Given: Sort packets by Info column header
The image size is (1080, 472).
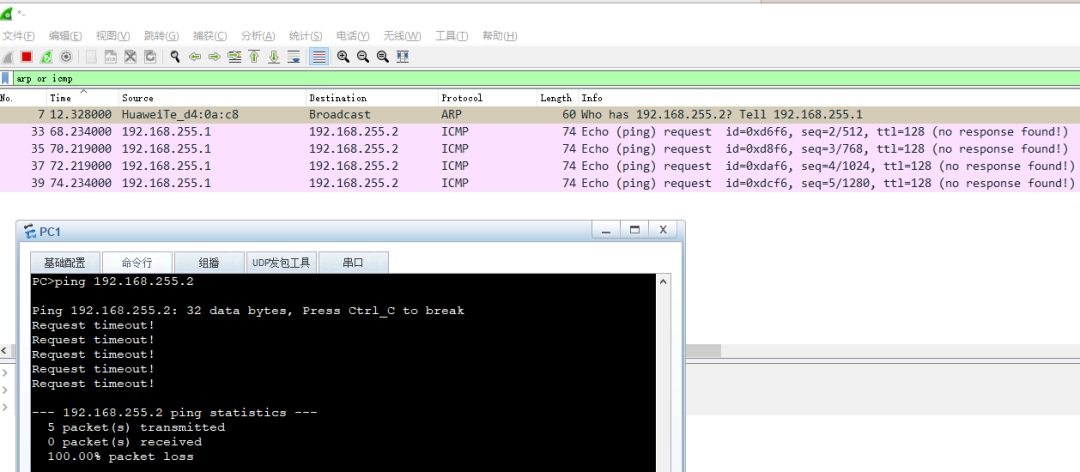Looking at the screenshot, I should pyautogui.click(x=829, y=98).
